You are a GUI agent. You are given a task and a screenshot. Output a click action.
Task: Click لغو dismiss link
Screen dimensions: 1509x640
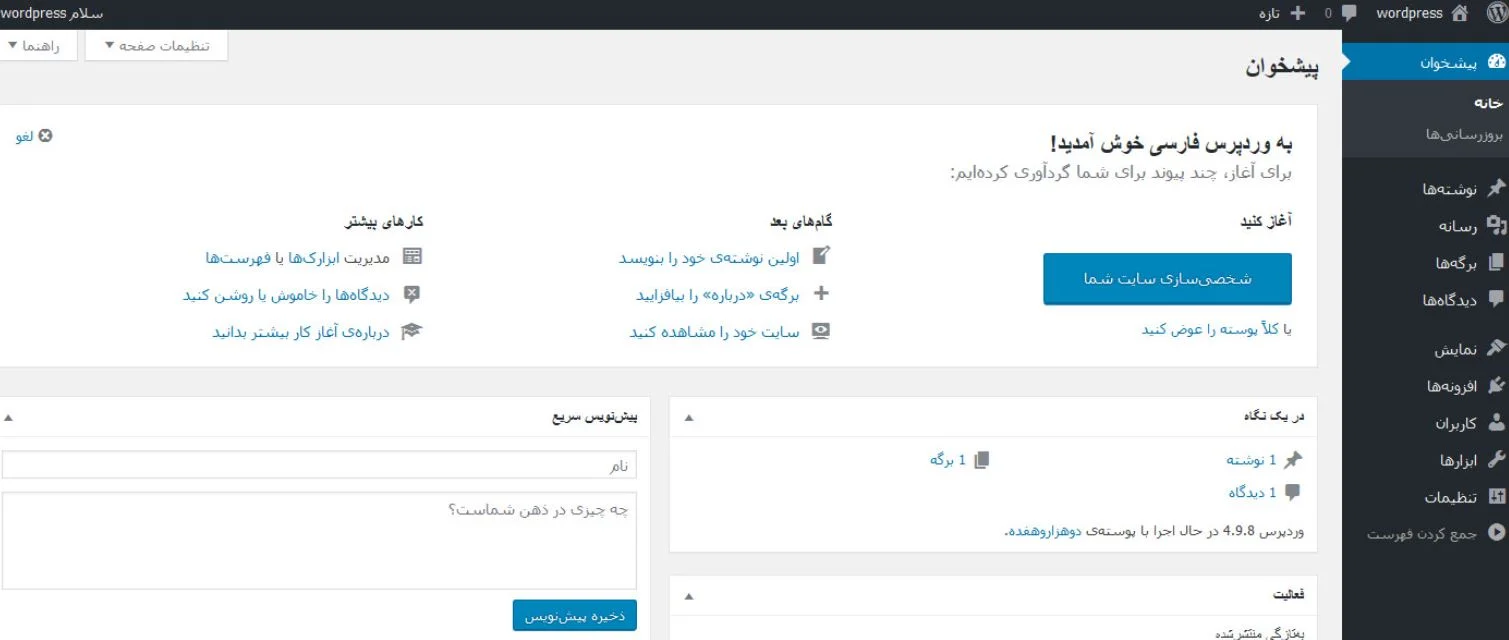tap(24, 136)
